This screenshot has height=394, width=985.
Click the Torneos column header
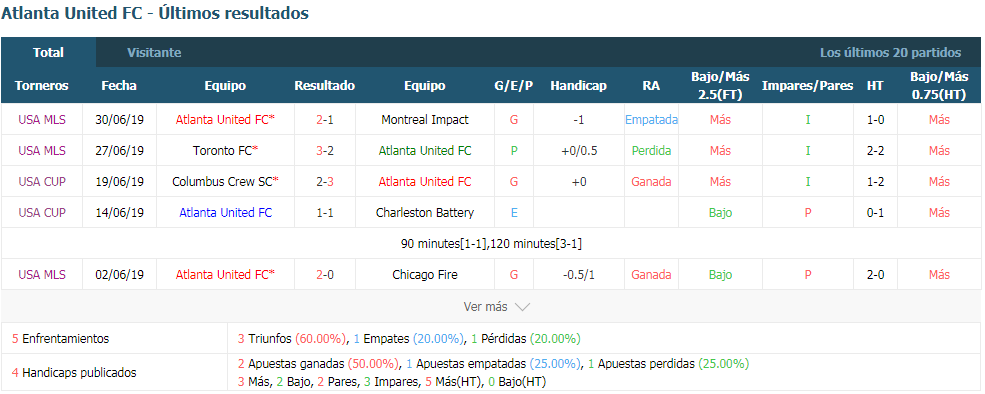[42, 85]
